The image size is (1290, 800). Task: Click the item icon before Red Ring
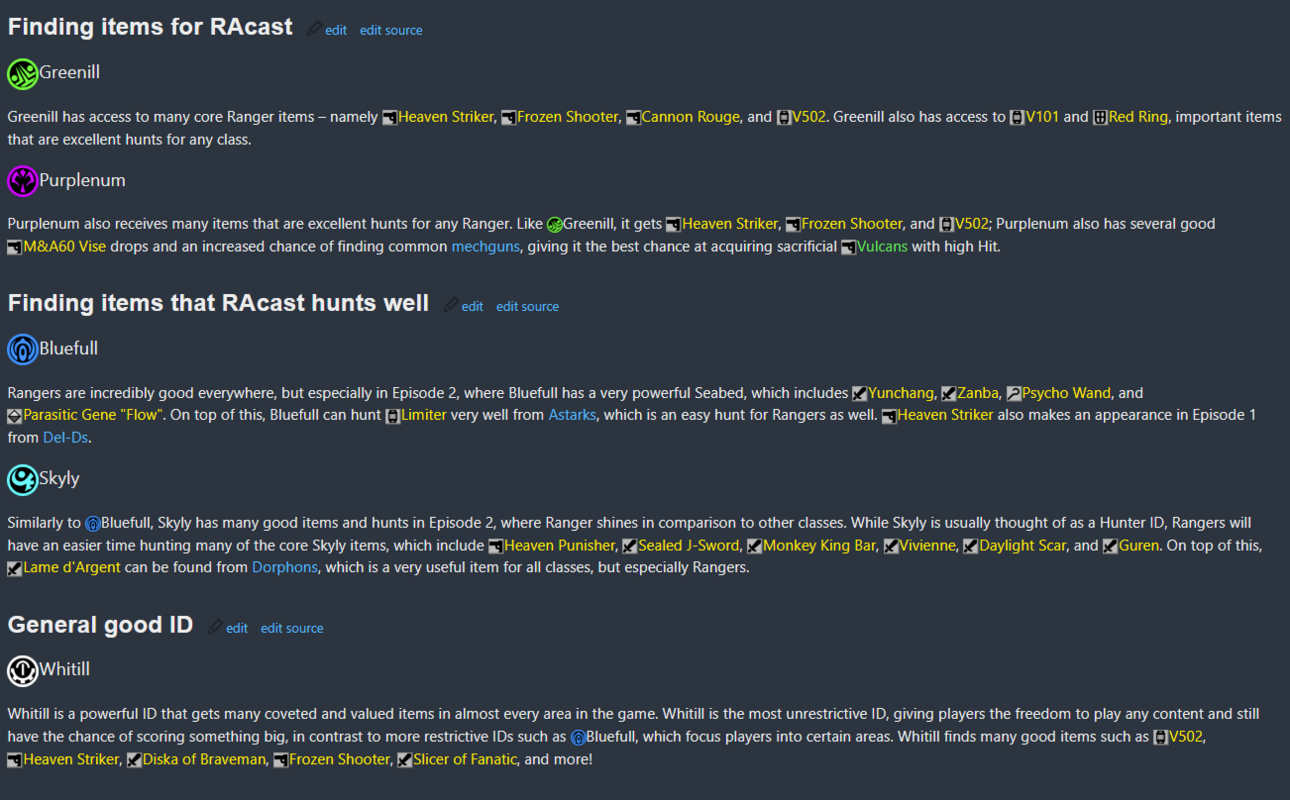click(x=1100, y=118)
